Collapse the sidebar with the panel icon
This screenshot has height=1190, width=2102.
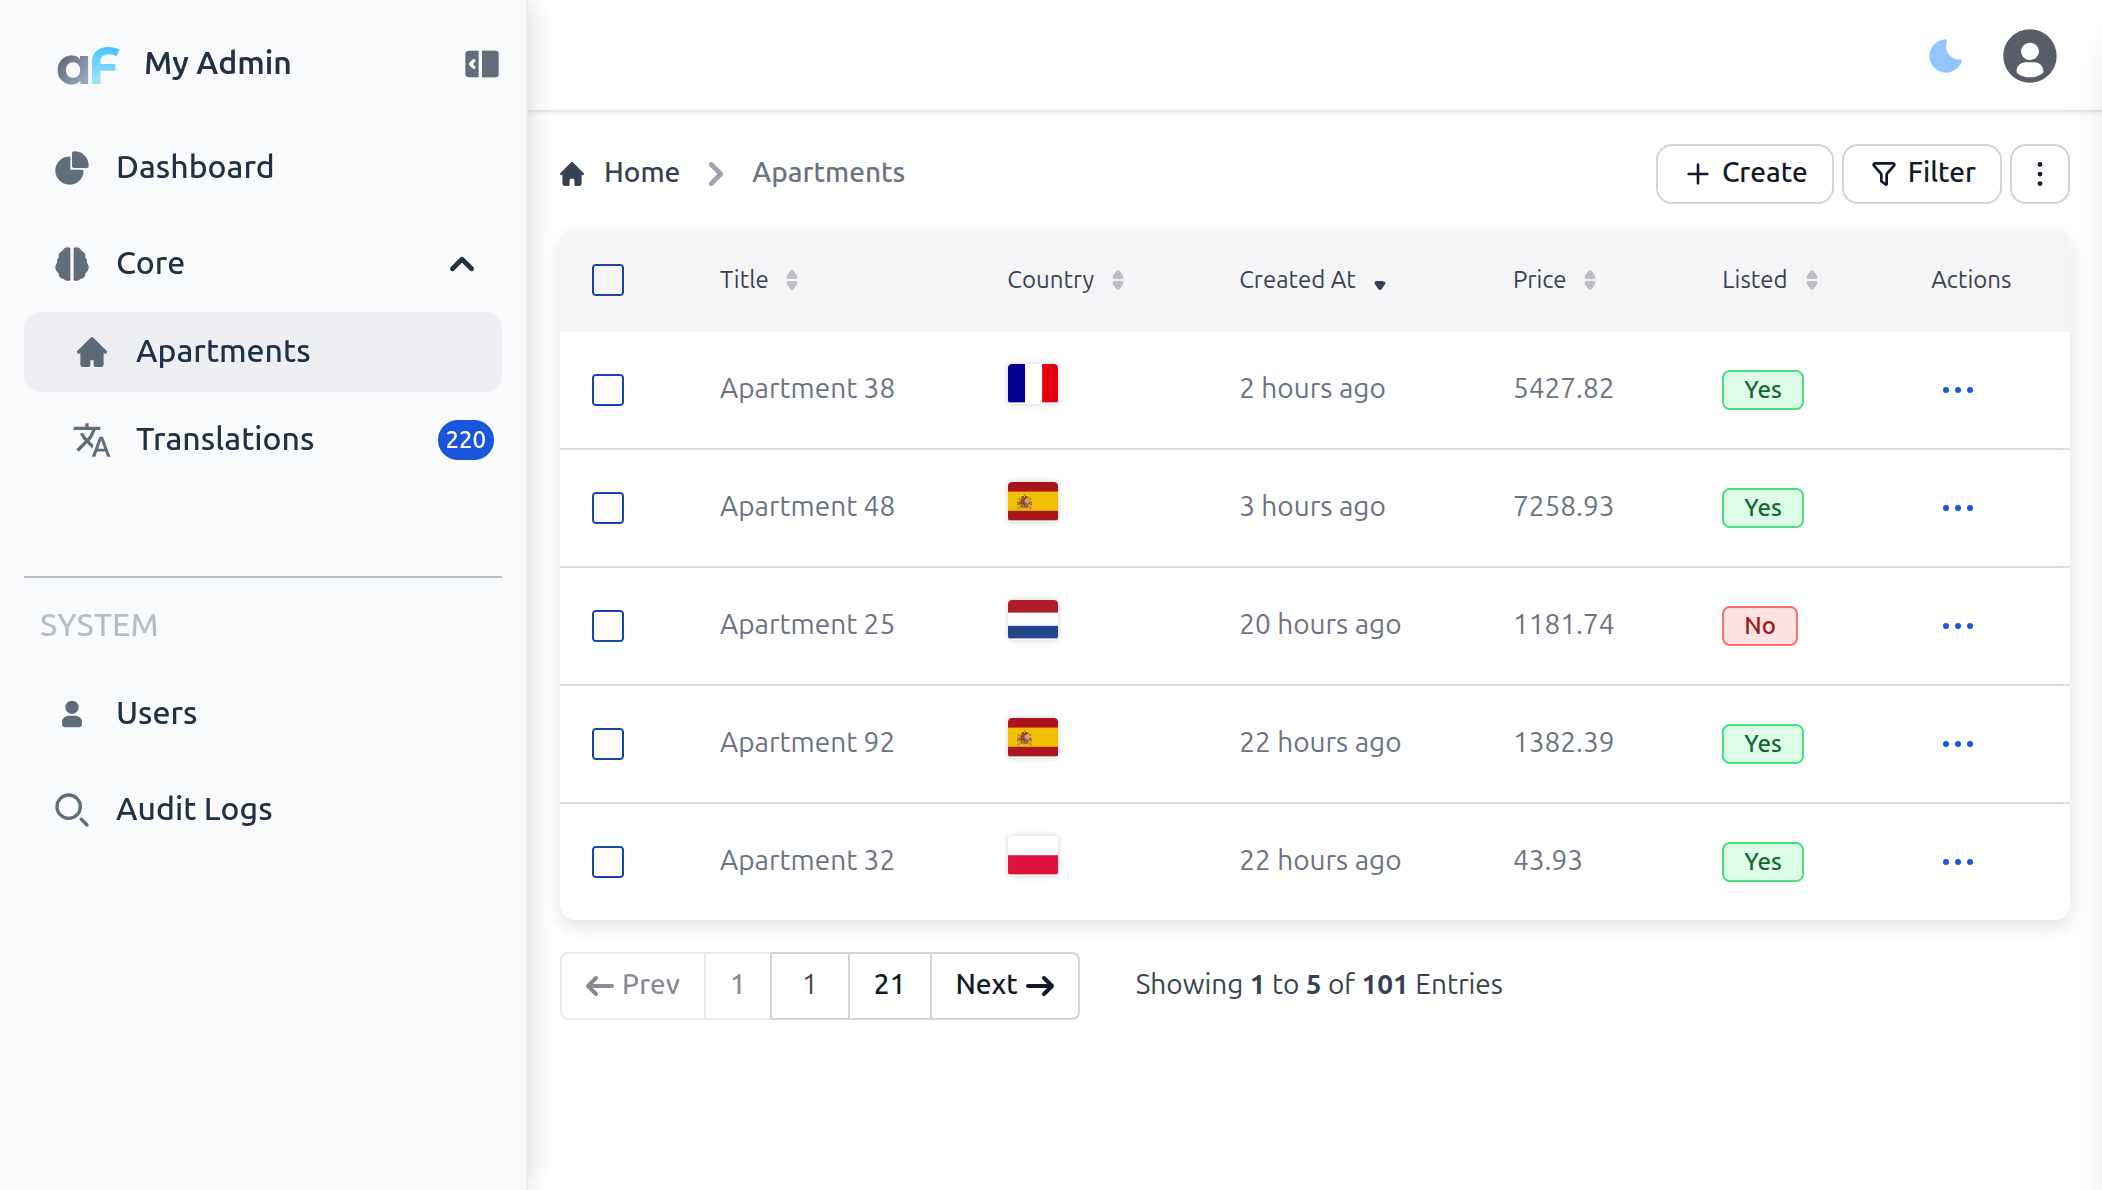tap(481, 64)
